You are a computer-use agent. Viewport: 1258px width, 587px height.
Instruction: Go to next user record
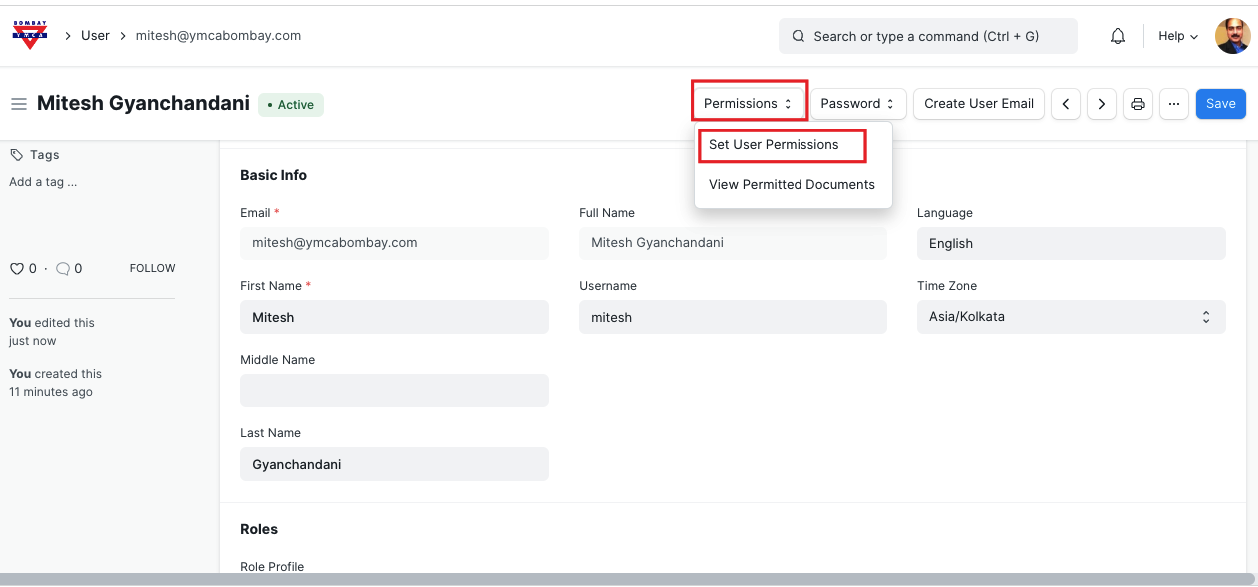pyautogui.click(x=1102, y=104)
